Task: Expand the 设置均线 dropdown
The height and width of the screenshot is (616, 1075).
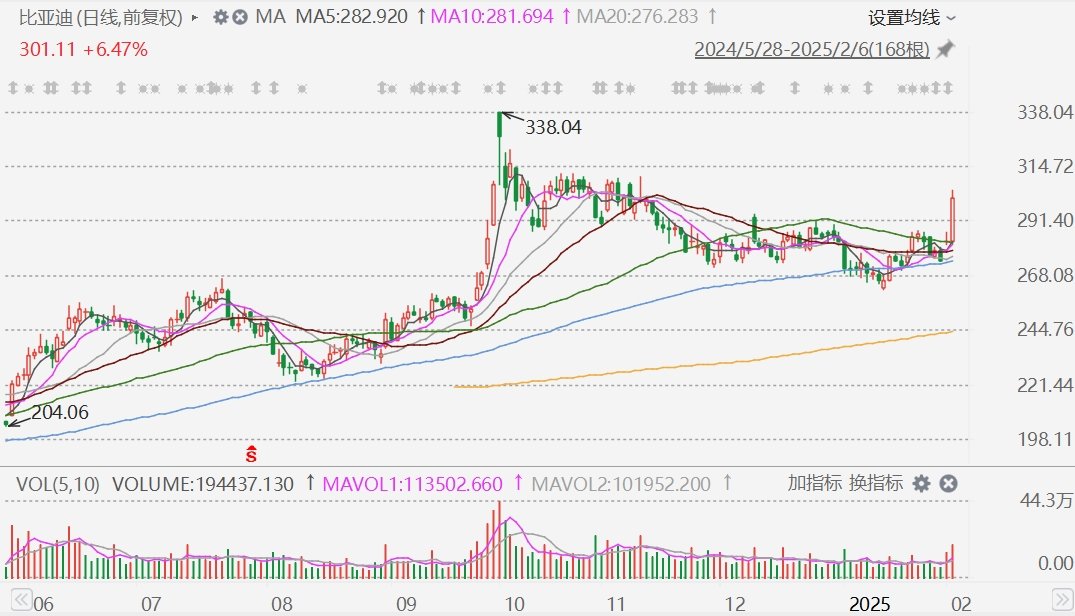Action: pyautogui.click(x=911, y=17)
